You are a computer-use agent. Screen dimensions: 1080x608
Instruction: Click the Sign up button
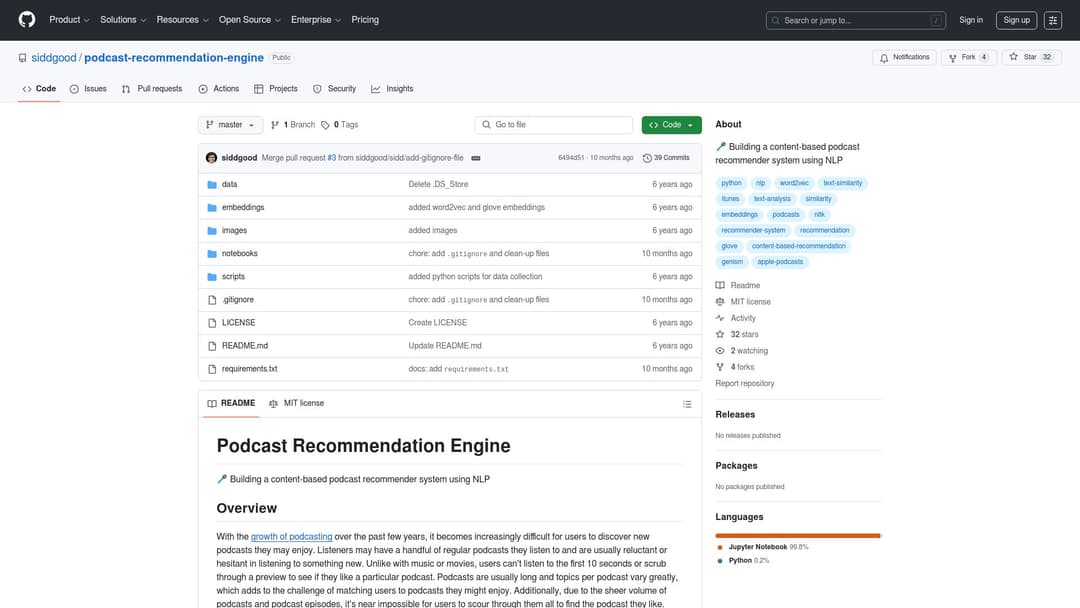(1016, 20)
